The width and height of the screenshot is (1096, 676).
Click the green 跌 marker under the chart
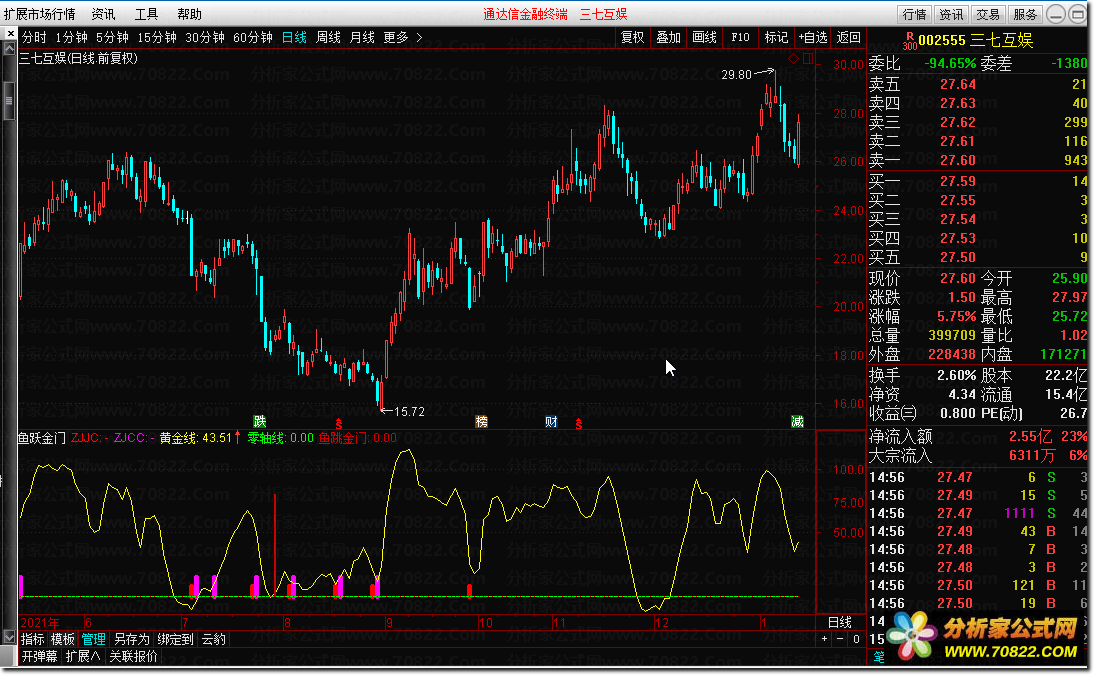pos(260,422)
